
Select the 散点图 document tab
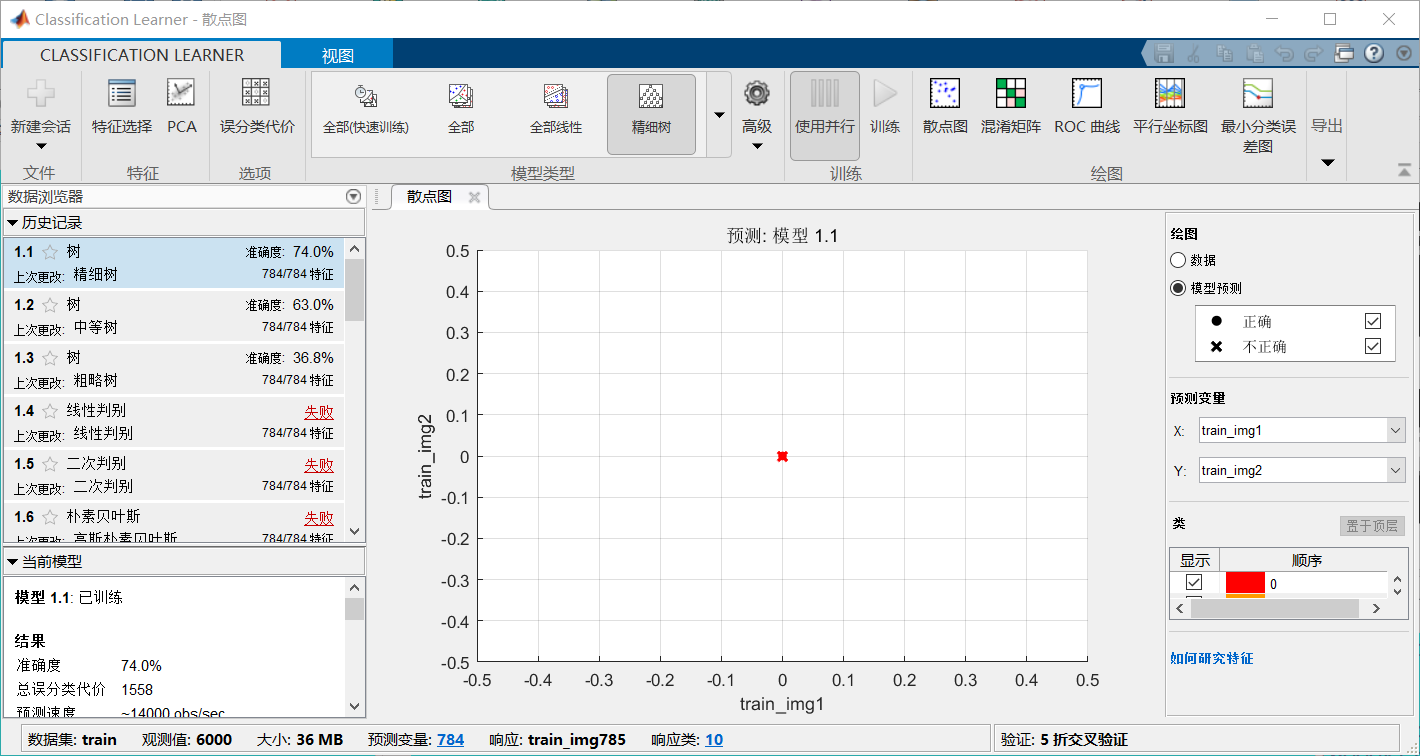pos(429,197)
